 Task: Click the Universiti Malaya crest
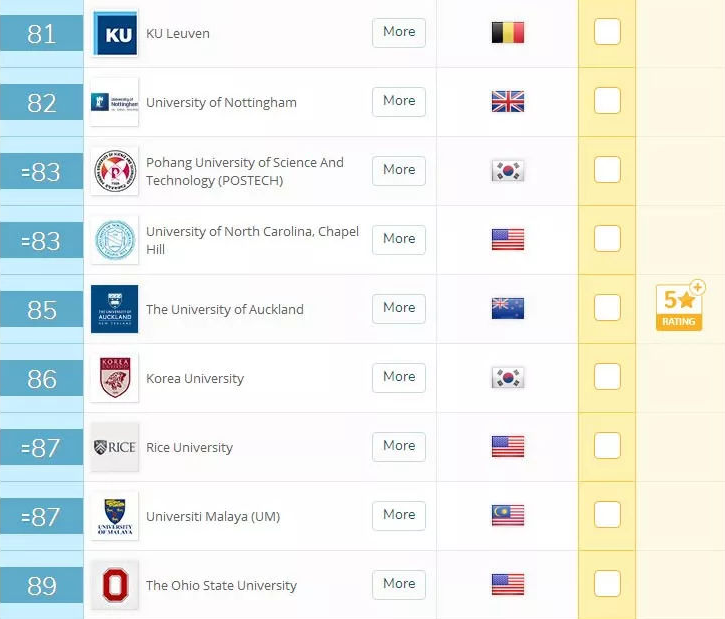point(115,516)
